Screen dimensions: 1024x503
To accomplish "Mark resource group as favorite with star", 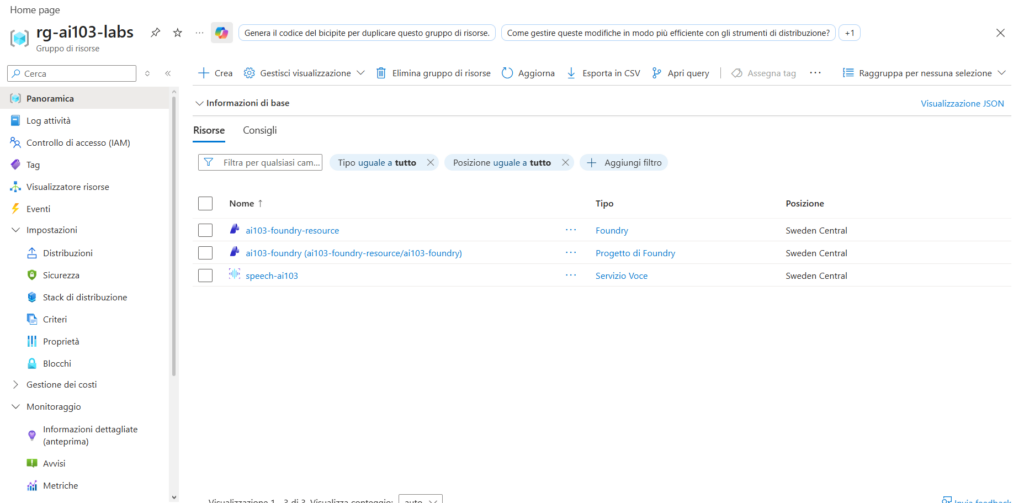I will tap(178, 33).
